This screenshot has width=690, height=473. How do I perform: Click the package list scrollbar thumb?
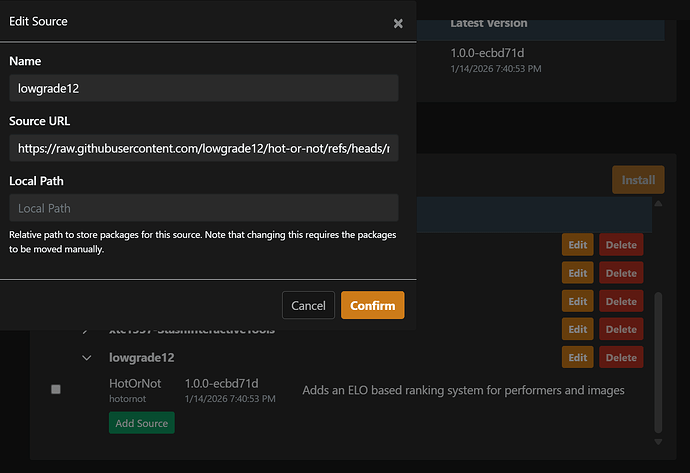point(658,360)
